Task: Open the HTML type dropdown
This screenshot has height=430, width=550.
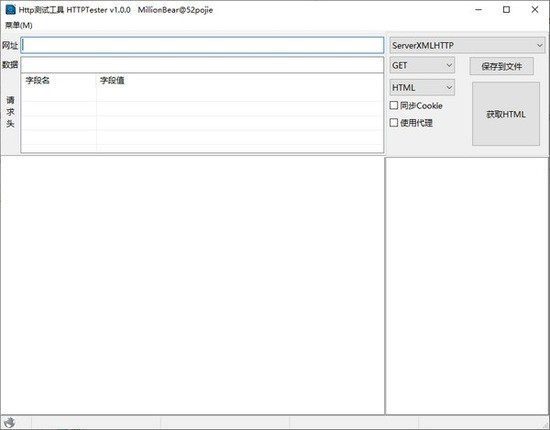Action: (x=422, y=87)
